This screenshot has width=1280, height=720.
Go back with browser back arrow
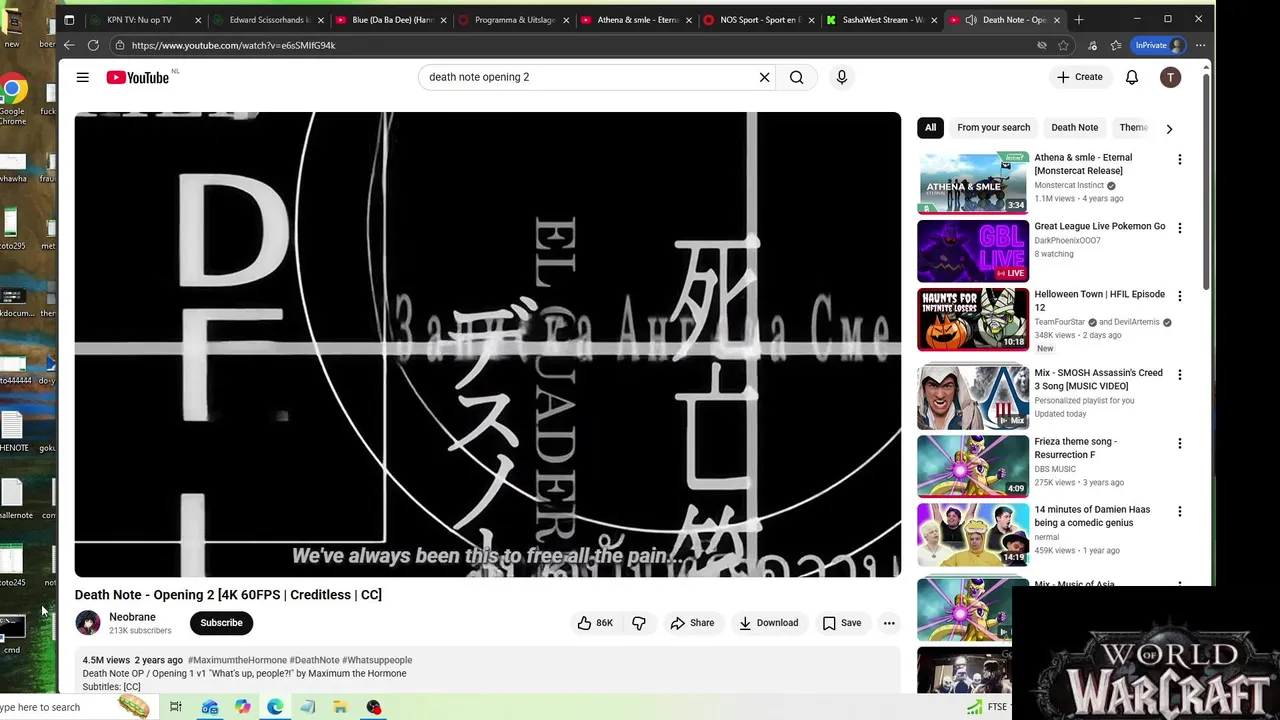point(69,45)
